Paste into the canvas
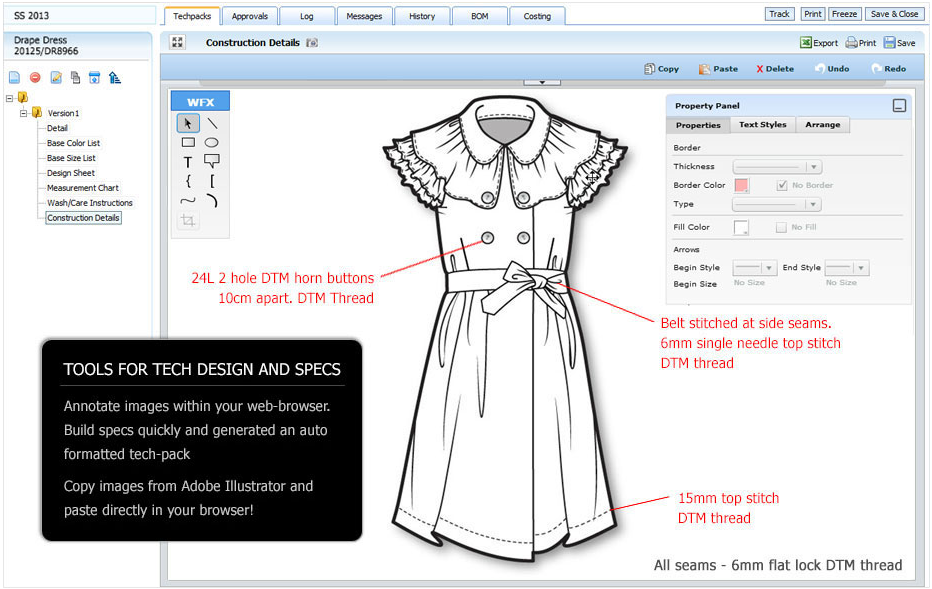The image size is (932, 589). (x=718, y=69)
